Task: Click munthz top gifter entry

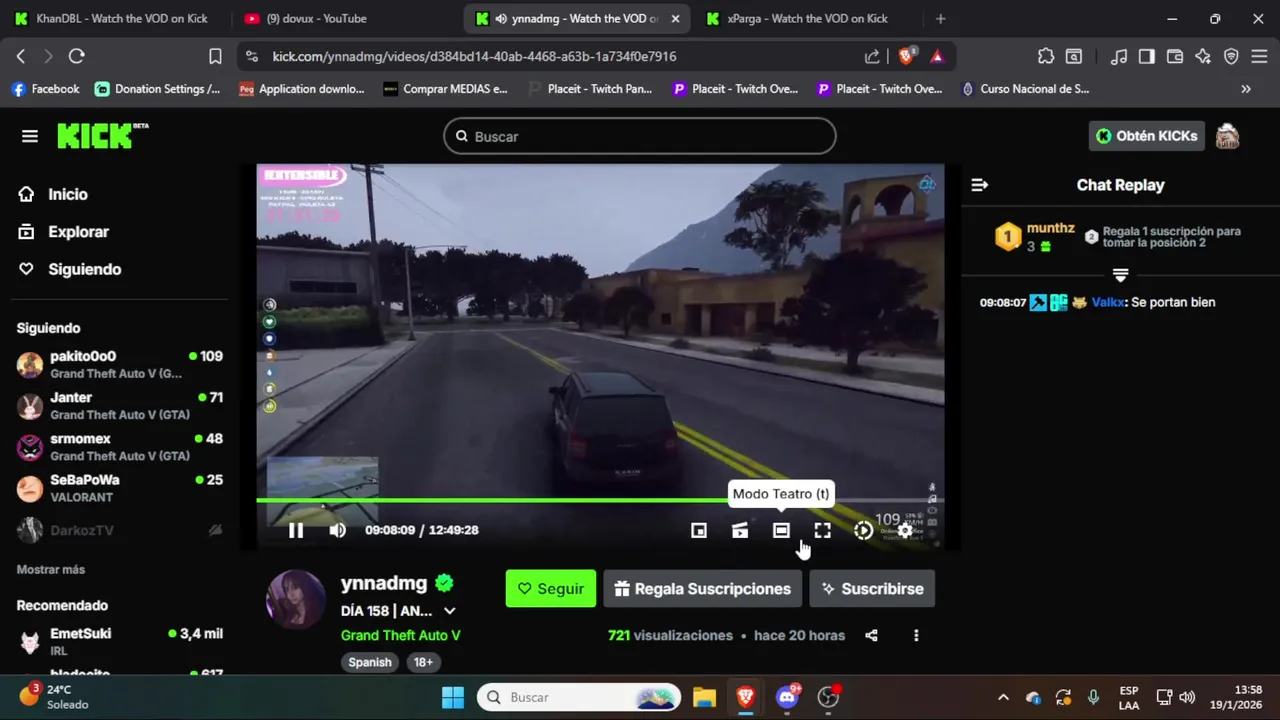Action: pyautogui.click(x=1035, y=237)
